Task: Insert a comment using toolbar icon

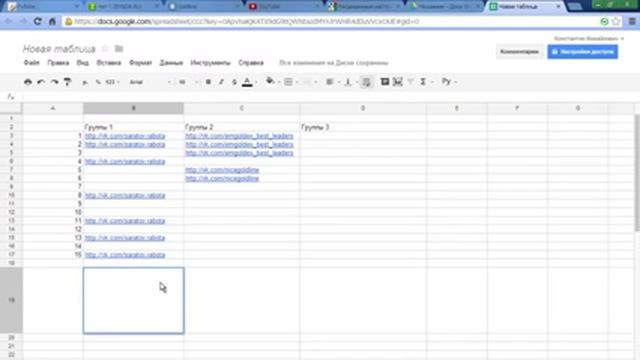Action: pyautogui.click(x=384, y=82)
